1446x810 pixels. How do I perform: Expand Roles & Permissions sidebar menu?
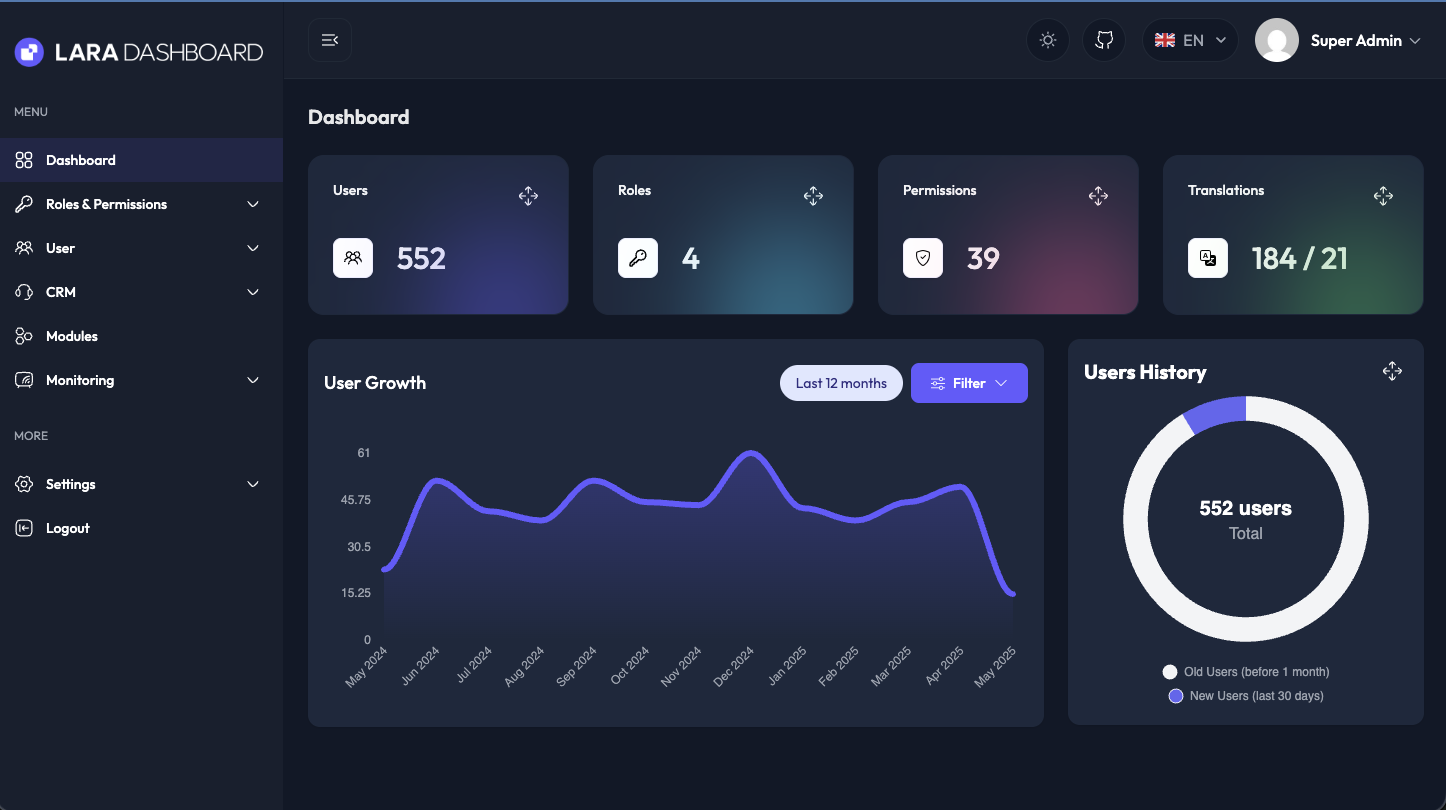141,204
